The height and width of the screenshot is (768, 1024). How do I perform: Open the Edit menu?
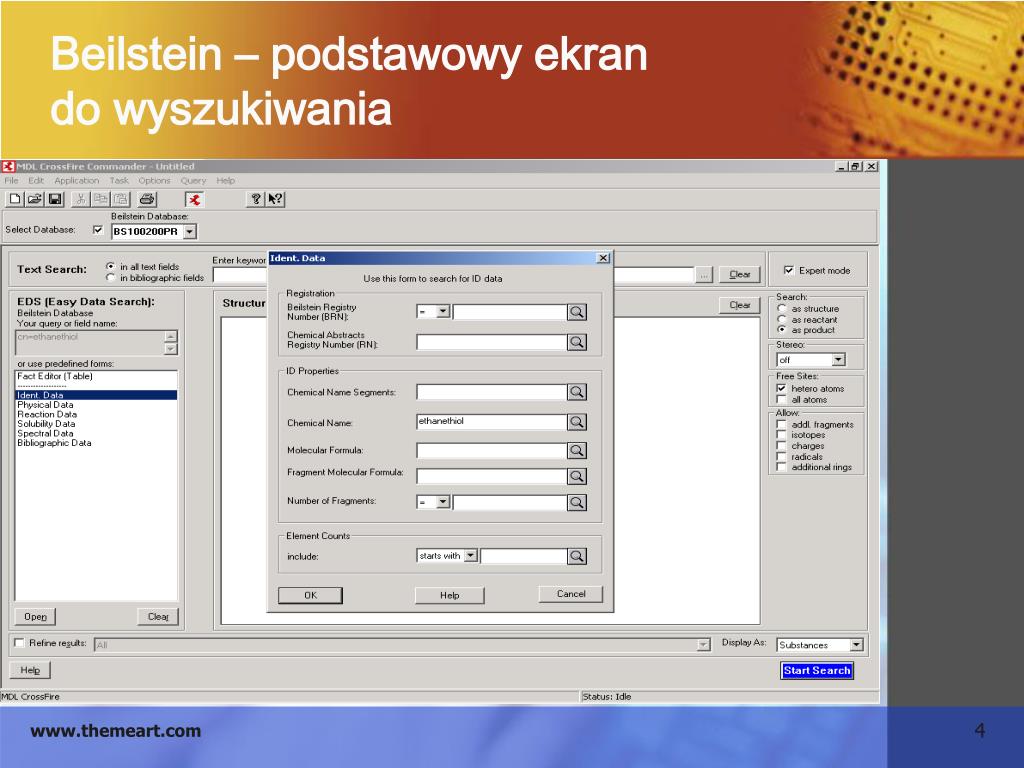pyautogui.click(x=36, y=180)
